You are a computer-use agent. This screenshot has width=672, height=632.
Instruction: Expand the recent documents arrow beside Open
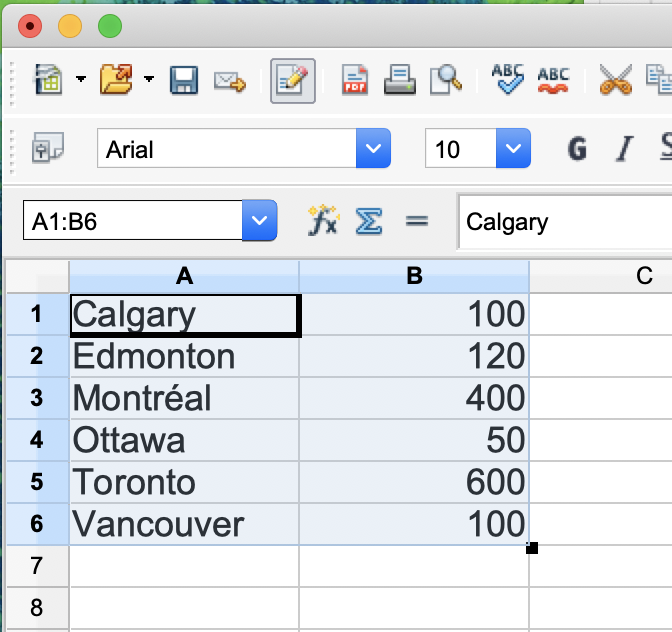(x=149, y=79)
